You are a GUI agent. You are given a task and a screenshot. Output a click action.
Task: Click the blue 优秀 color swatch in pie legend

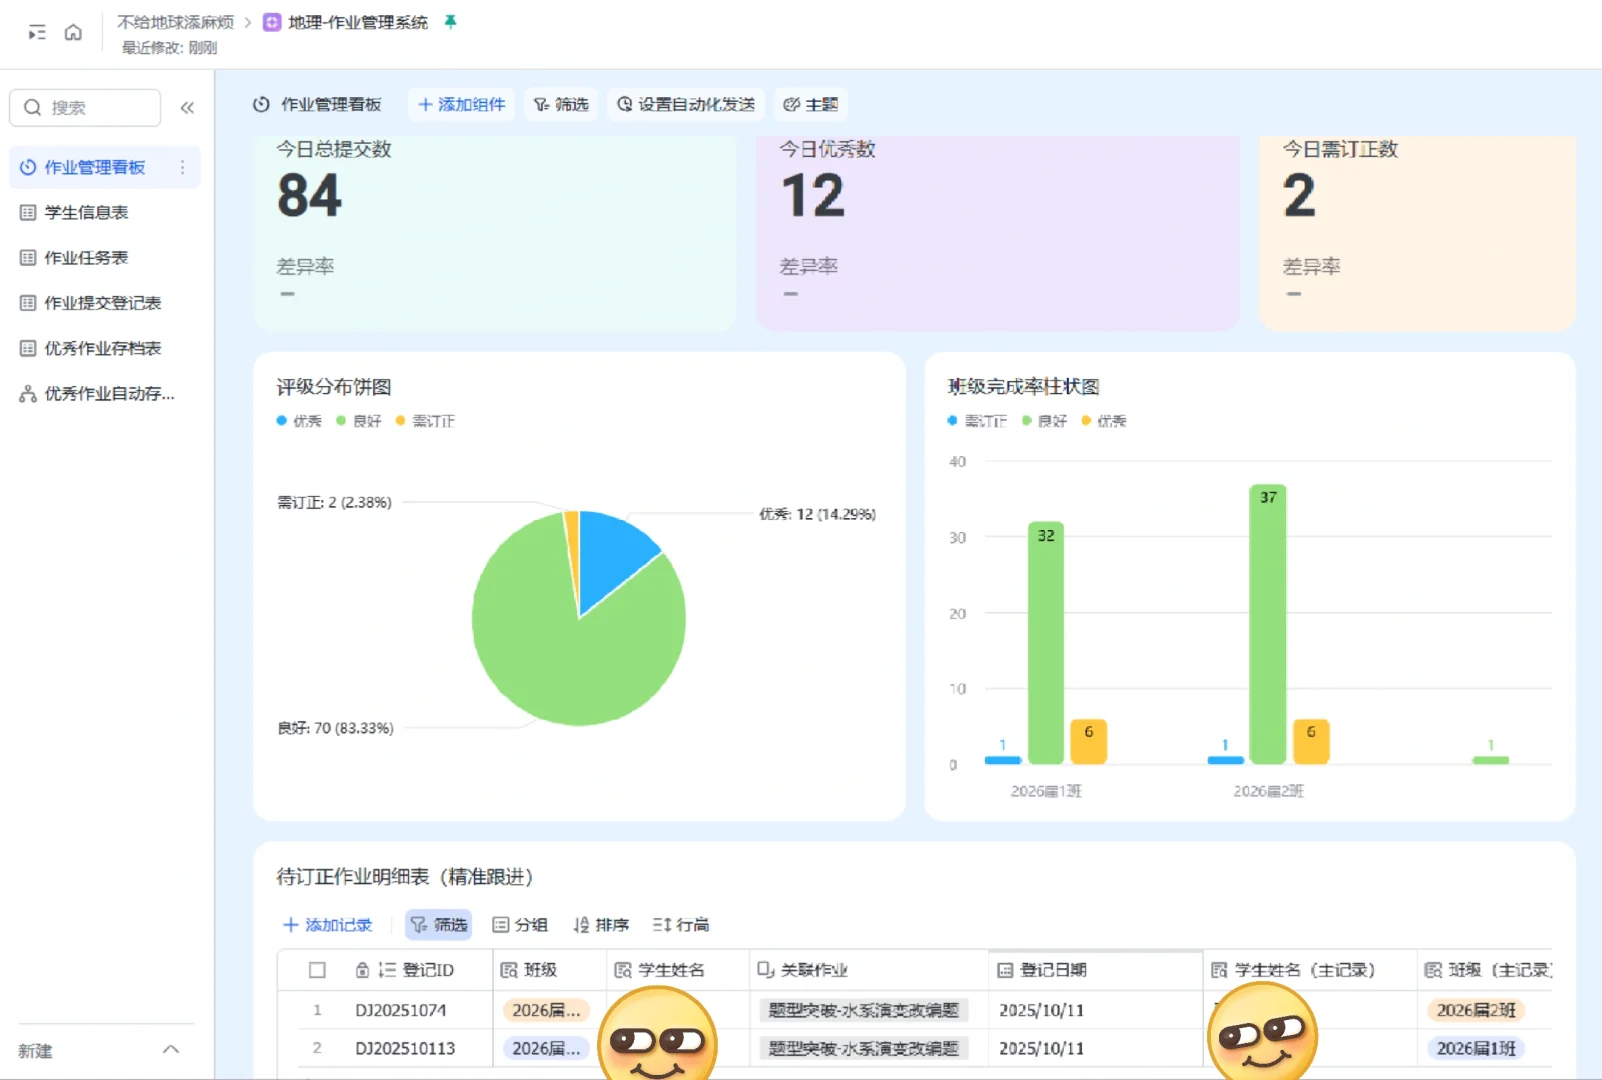281,420
